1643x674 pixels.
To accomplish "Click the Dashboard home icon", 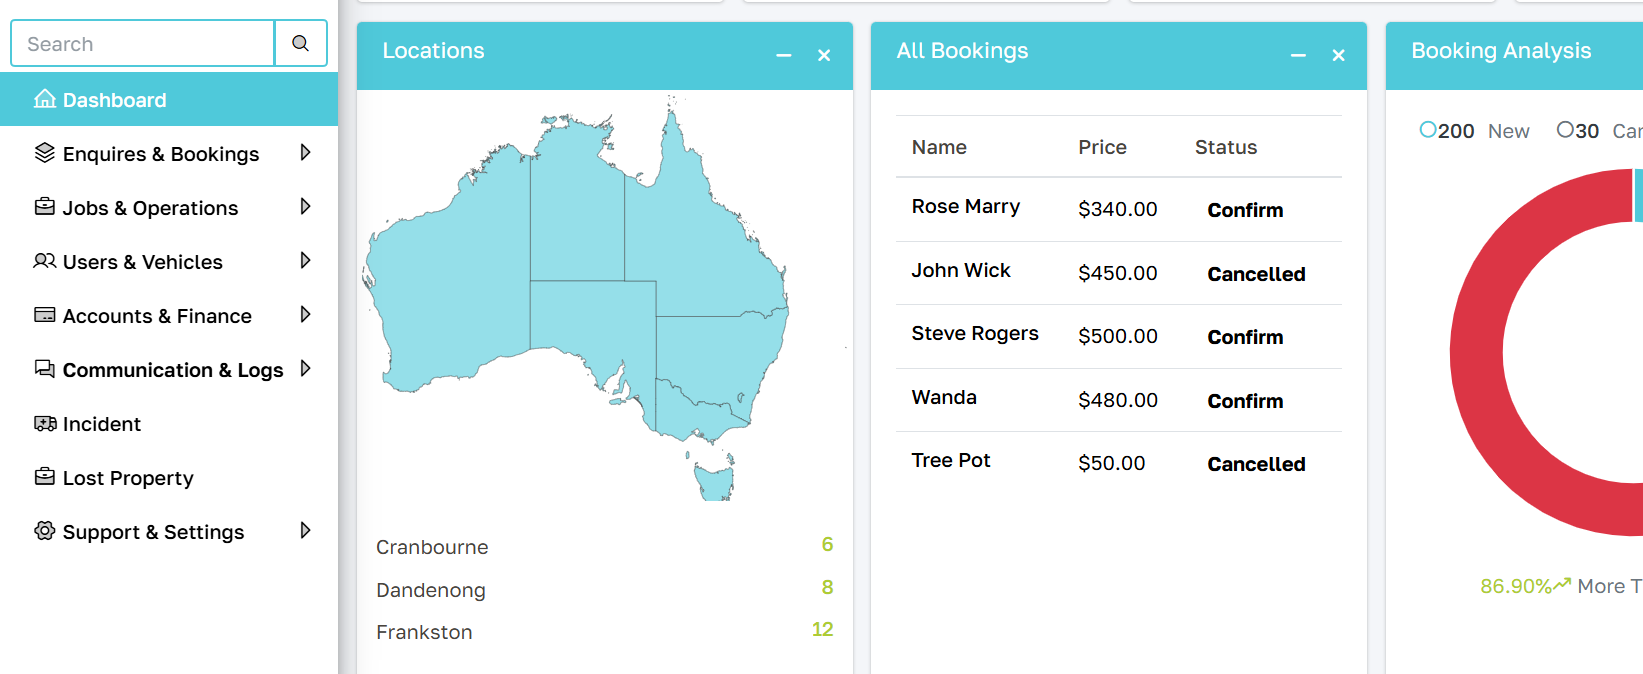I will point(45,99).
